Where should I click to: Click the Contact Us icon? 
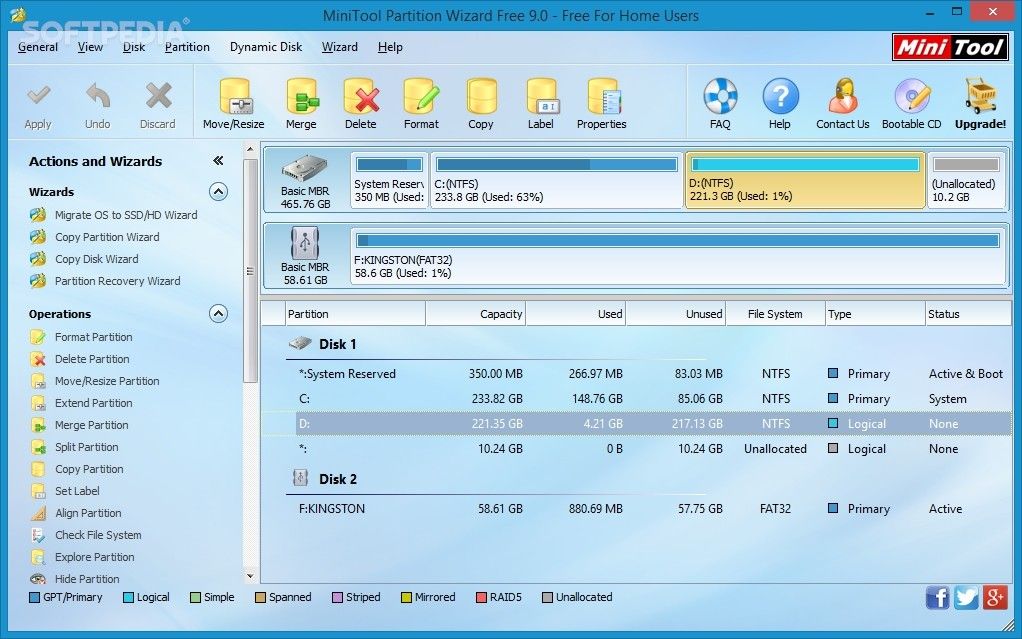click(x=843, y=96)
